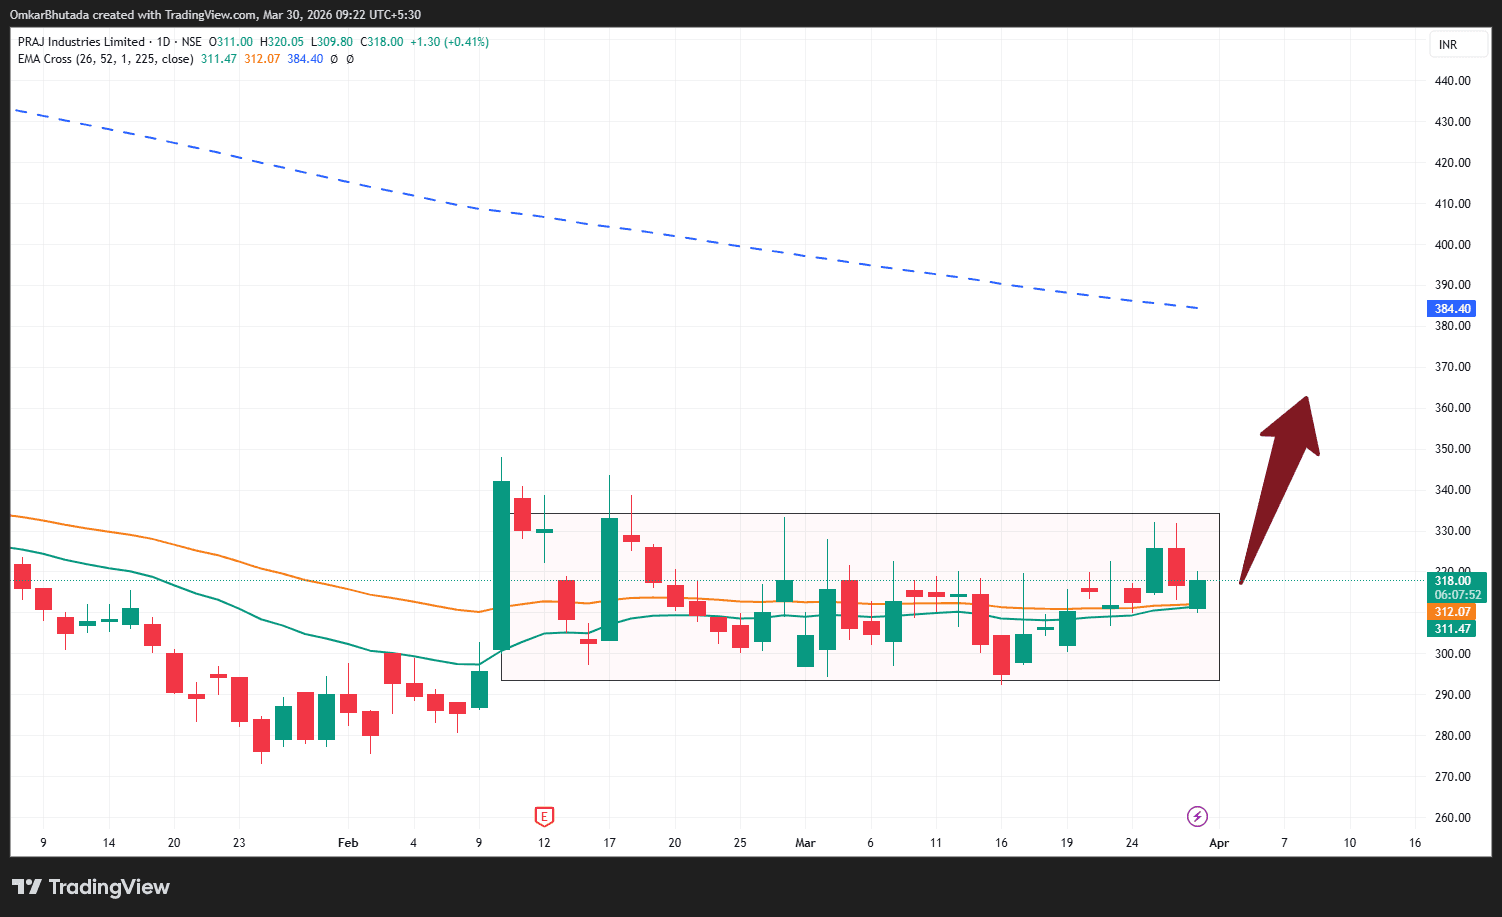Select the PRAJ Industries Limited symbol title
This screenshot has height=917, width=1502.
(x=81, y=42)
